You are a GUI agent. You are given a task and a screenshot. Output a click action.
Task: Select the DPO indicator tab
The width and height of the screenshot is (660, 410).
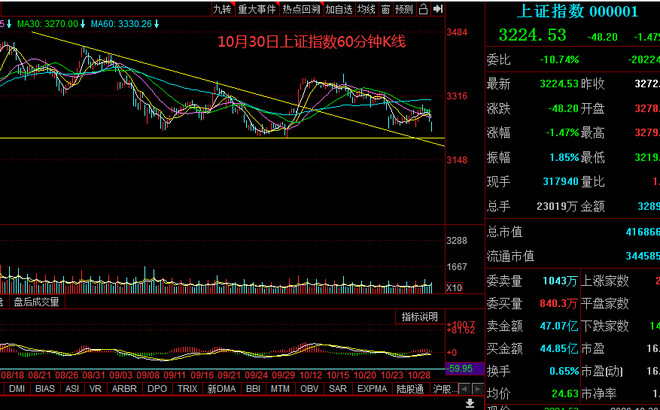(x=157, y=389)
